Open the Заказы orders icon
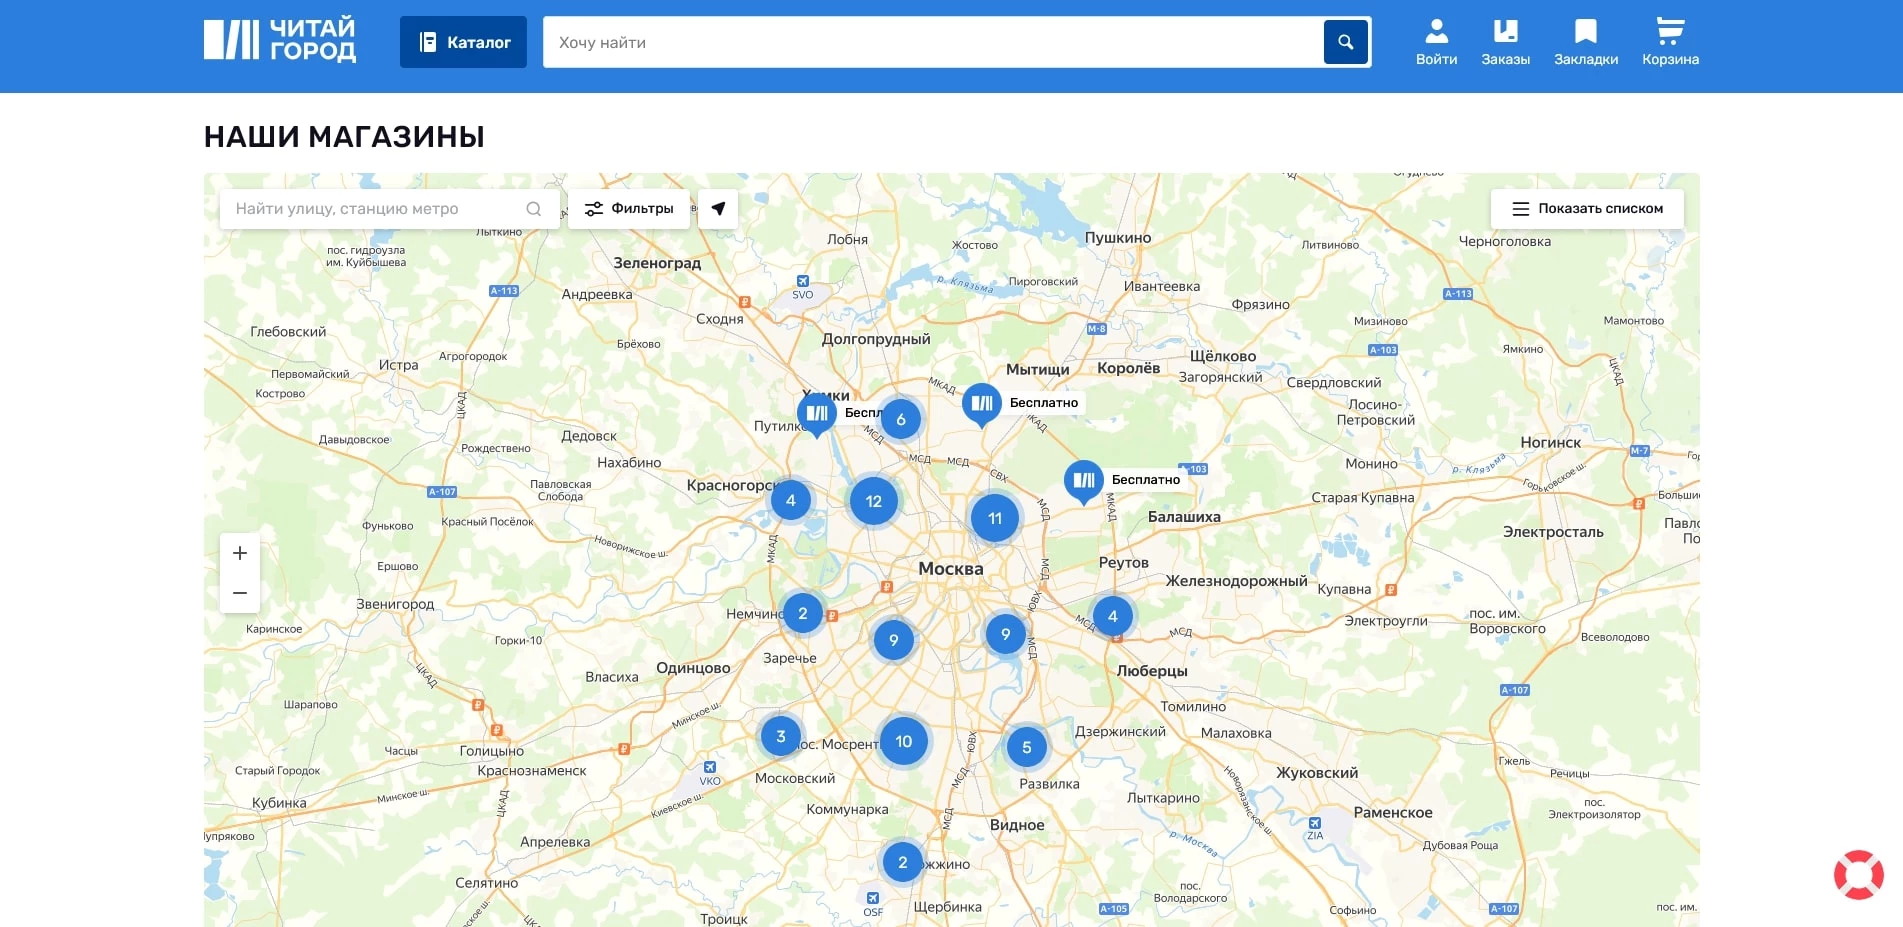The width and height of the screenshot is (1903, 927). 1505,43
